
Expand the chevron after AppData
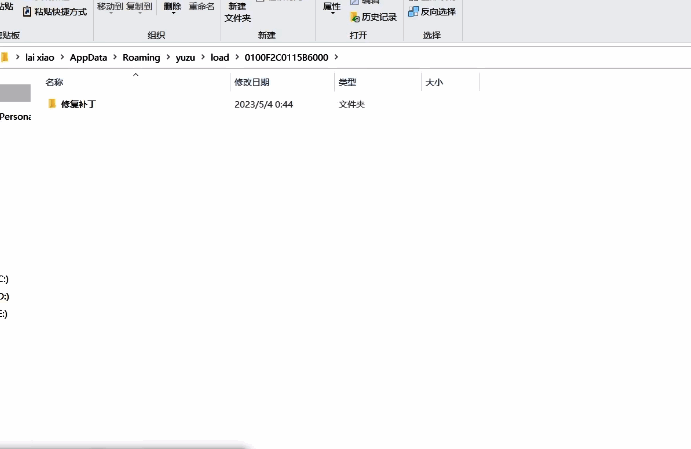[x=115, y=57]
